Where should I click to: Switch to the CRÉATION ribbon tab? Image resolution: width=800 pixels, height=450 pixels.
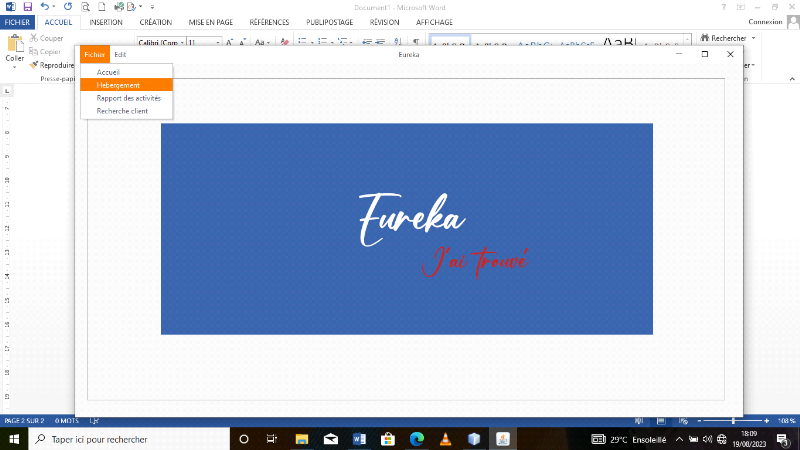pyautogui.click(x=156, y=22)
